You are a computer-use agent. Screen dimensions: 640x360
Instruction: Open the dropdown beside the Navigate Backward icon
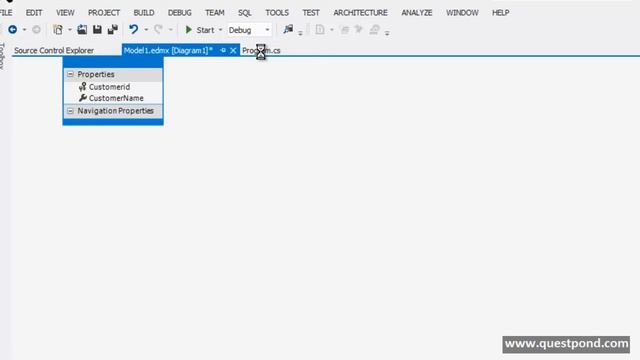pos(24,30)
